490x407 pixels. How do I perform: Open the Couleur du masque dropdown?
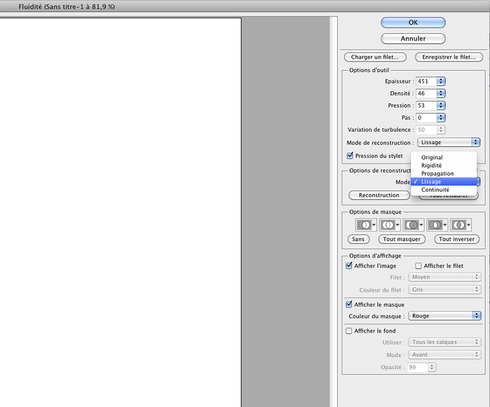tap(445, 316)
